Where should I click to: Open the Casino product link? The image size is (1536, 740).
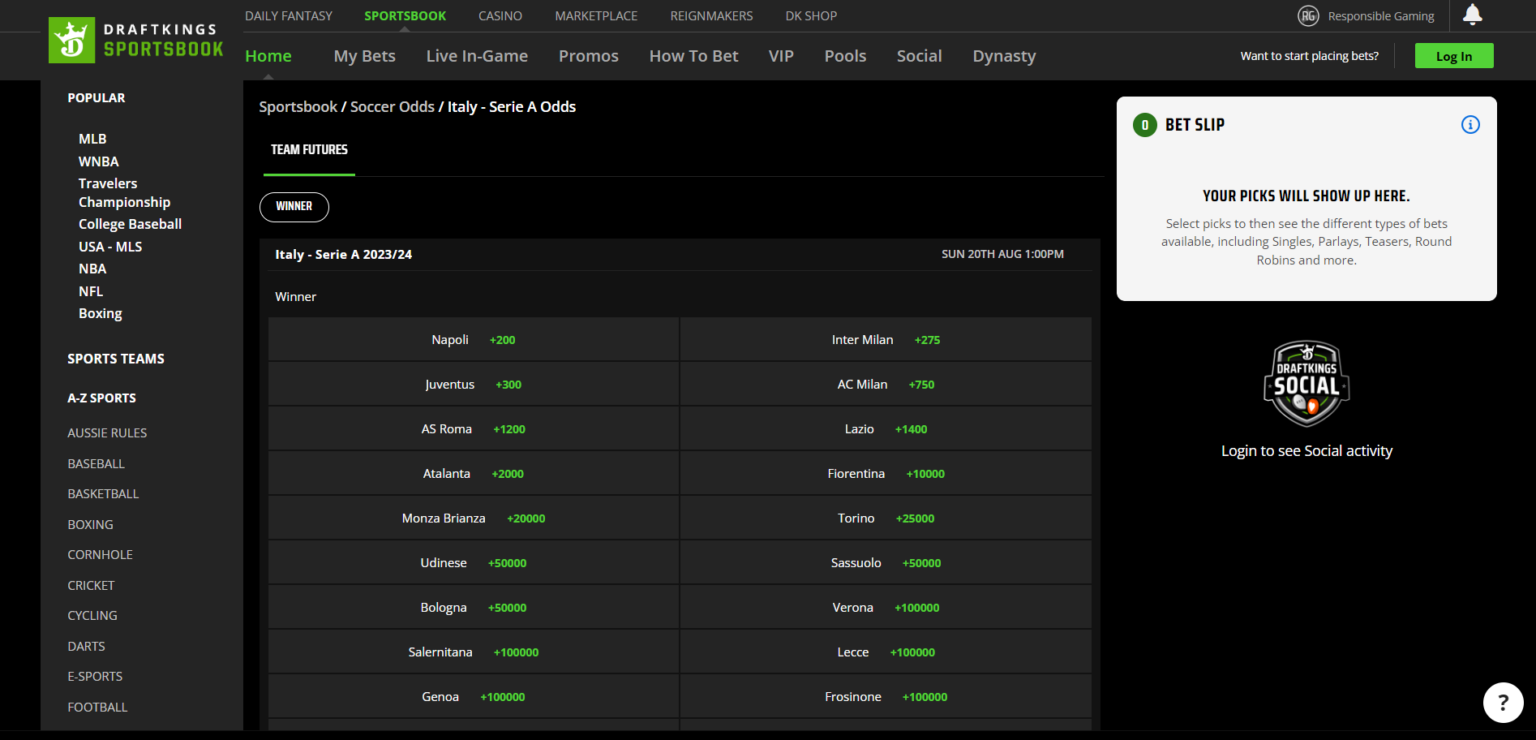(x=500, y=16)
